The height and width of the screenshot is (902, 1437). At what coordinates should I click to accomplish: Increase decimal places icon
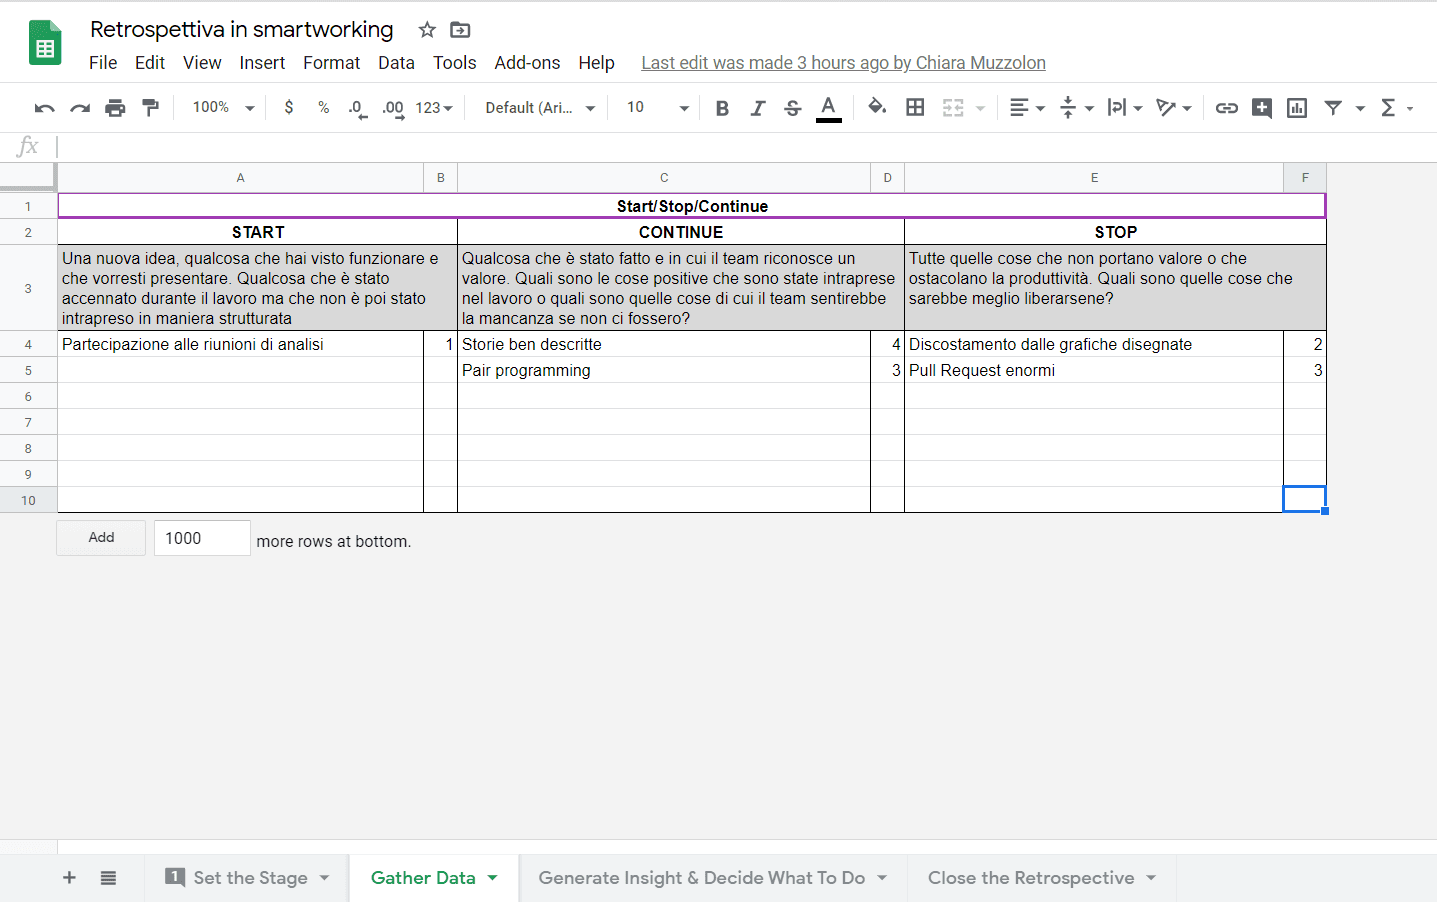pyautogui.click(x=393, y=108)
